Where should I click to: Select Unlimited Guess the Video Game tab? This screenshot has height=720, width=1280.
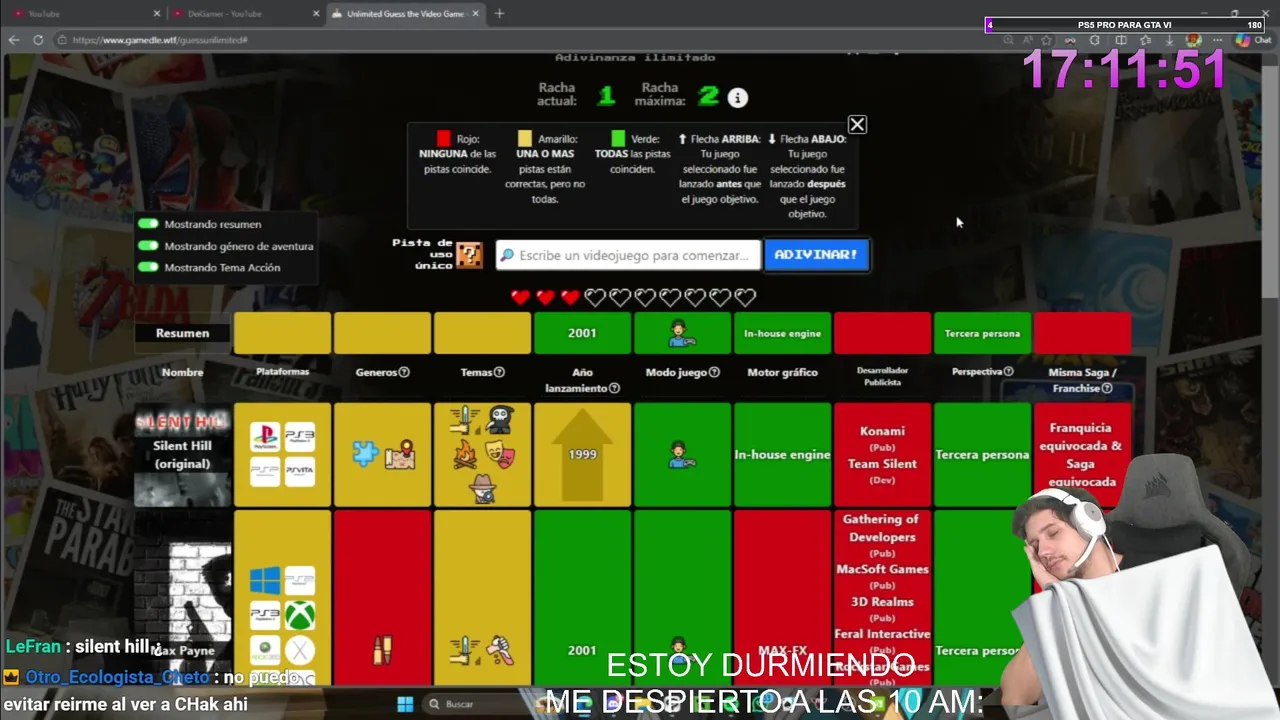[405, 13]
